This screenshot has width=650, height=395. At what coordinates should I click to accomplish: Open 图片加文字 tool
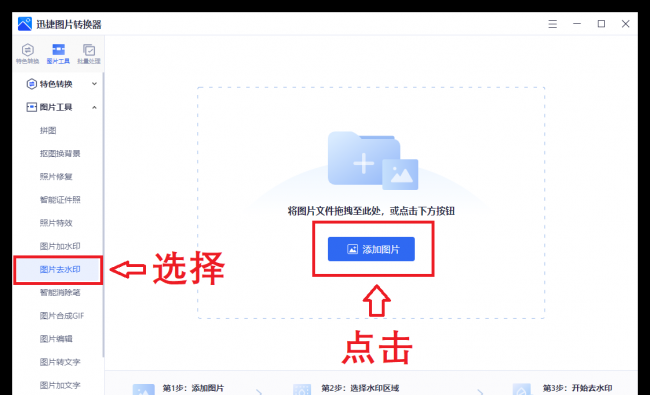pos(60,385)
